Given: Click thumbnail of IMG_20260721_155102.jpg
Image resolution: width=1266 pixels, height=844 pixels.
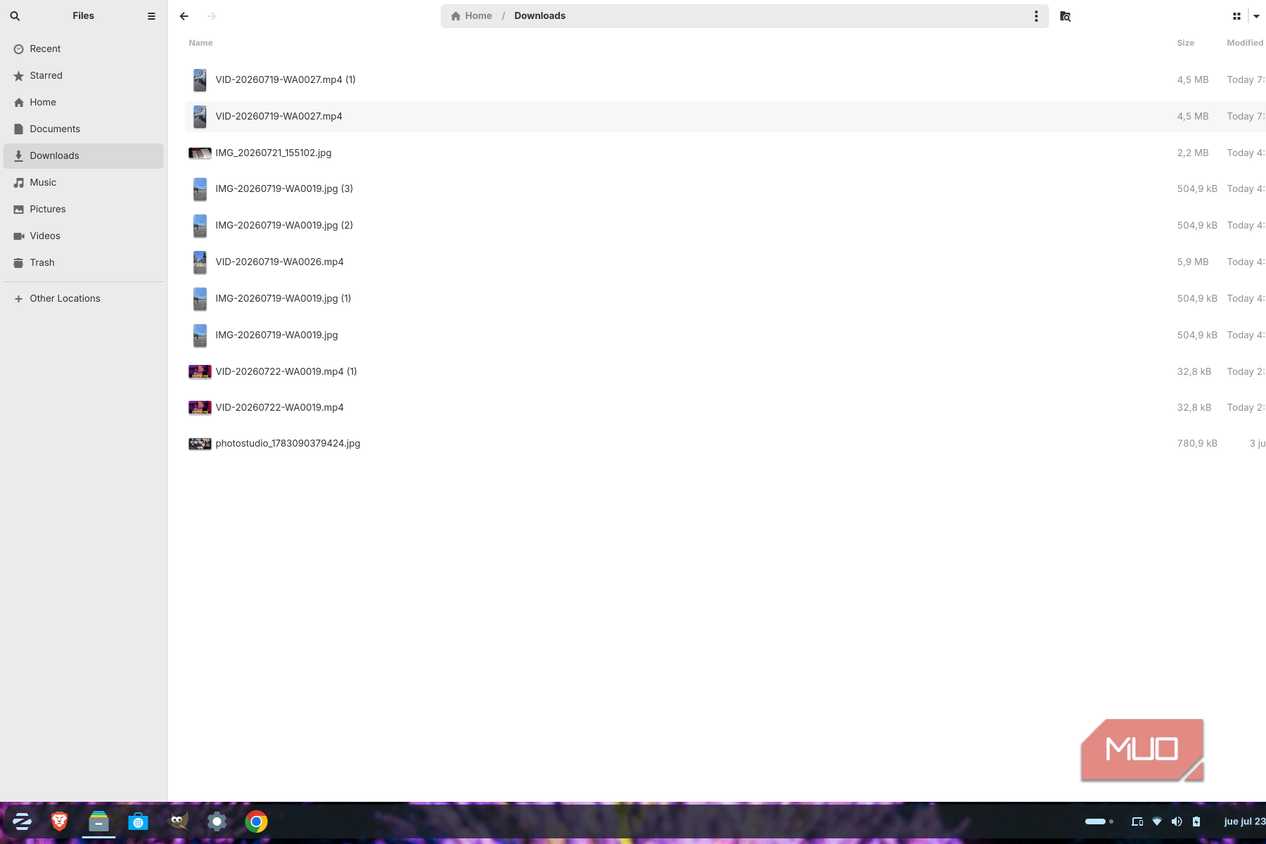Looking at the screenshot, I should (200, 153).
